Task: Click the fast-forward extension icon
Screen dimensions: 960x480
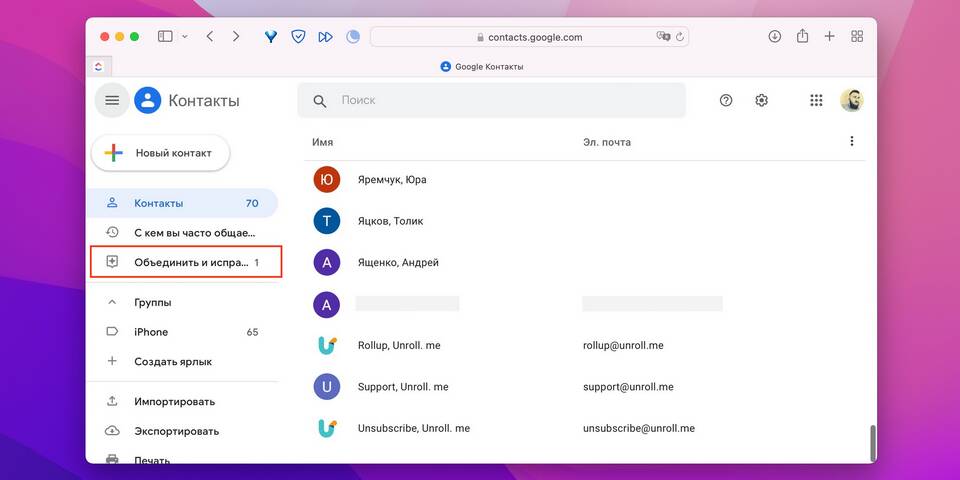Action: point(325,37)
